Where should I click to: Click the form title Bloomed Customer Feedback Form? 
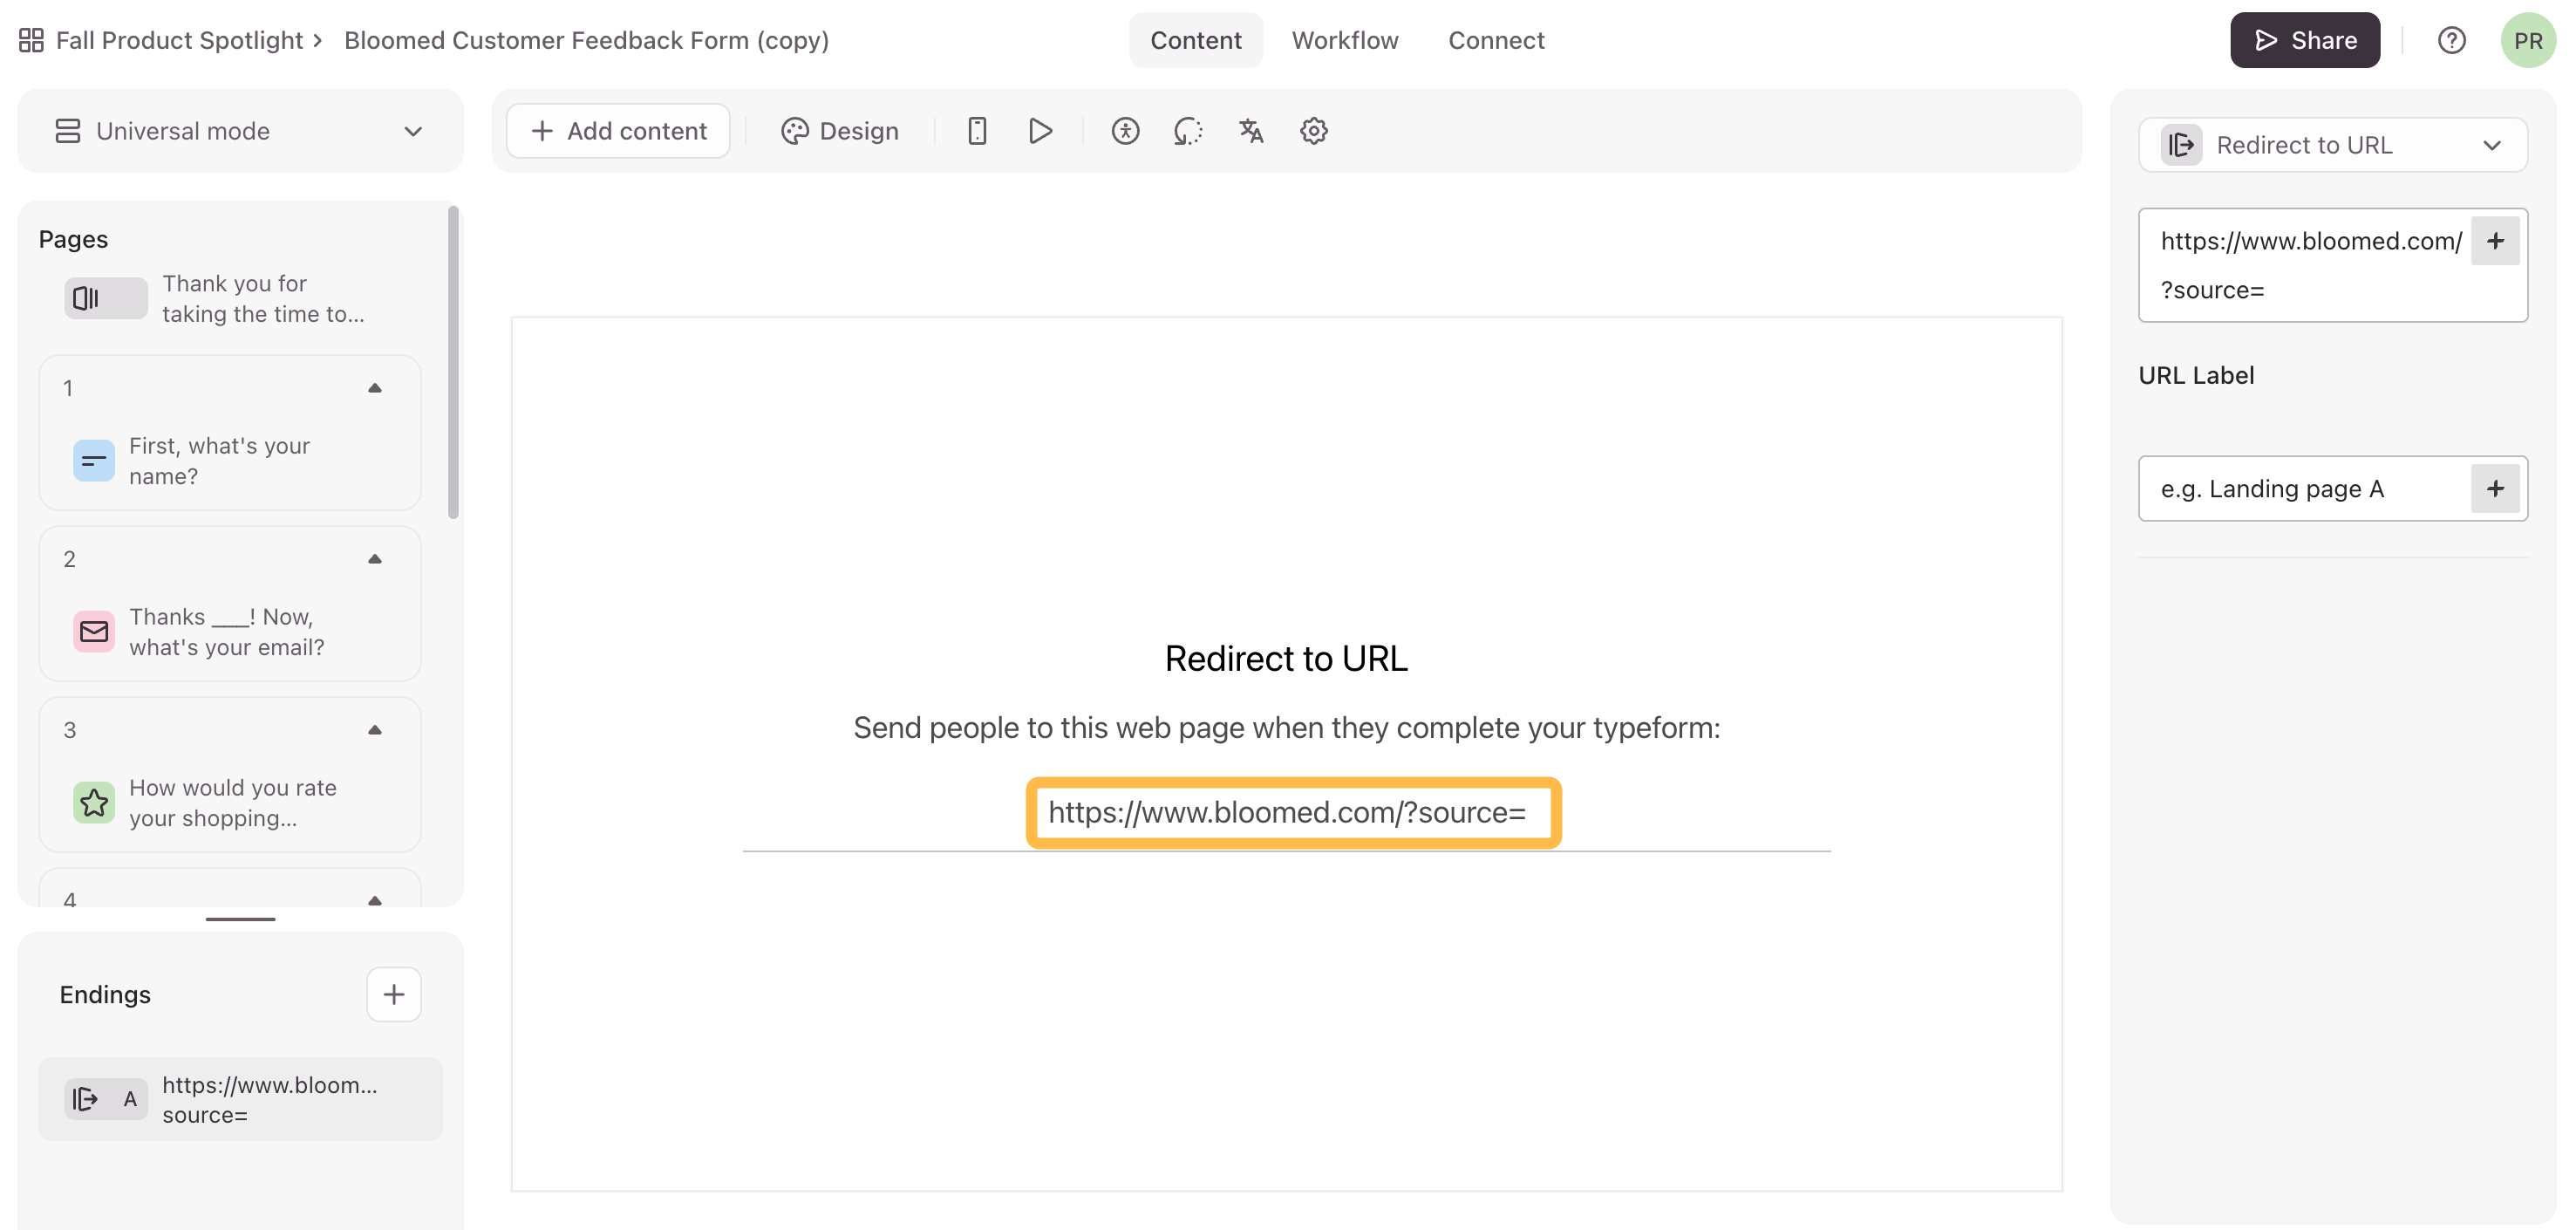(586, 40)
